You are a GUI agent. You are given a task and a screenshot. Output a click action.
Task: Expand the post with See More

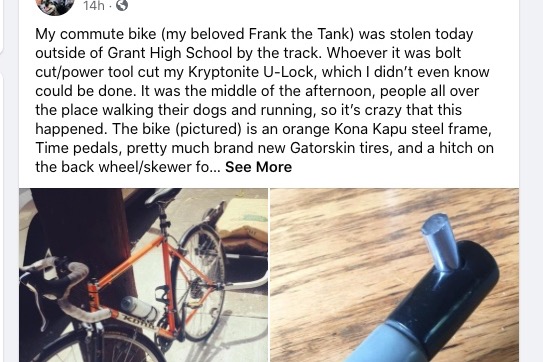pos(258,167)
